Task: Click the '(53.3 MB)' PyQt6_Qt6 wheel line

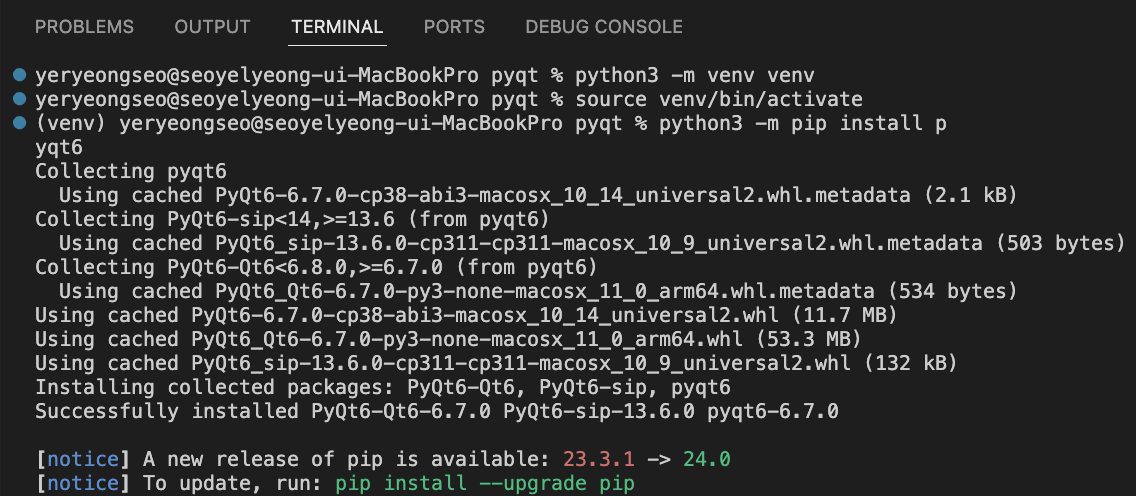Action: click(x=448, y=340)
